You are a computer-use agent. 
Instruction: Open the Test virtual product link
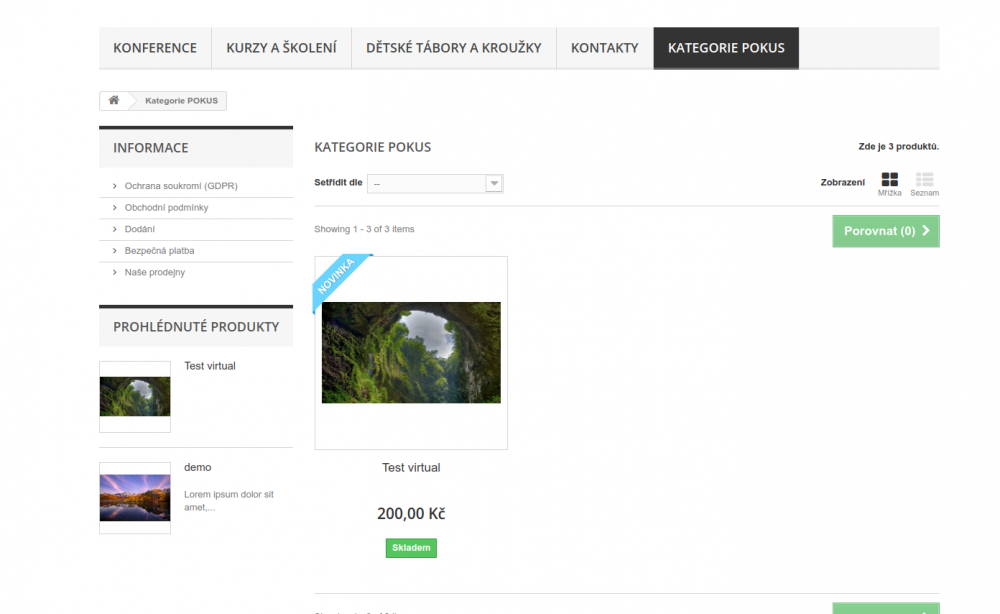click(410, 467)
